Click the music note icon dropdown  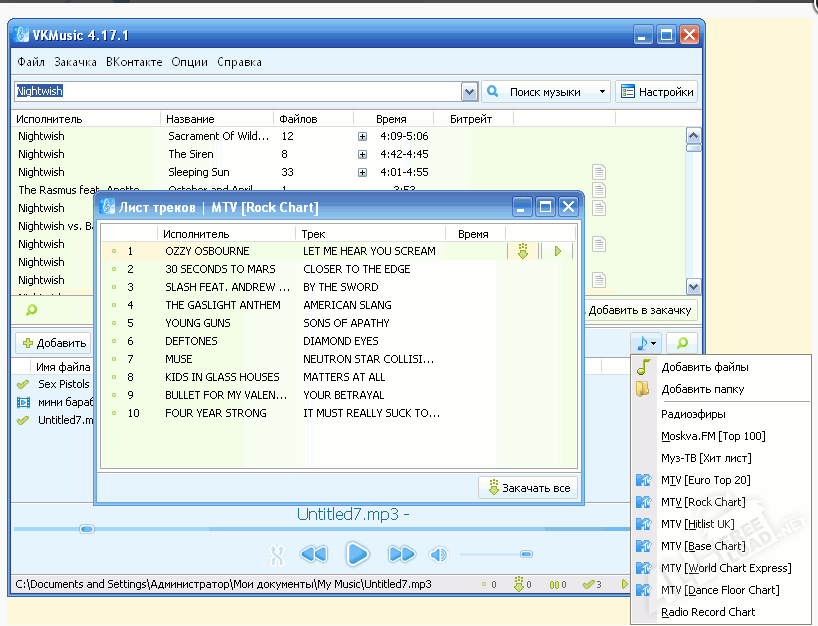[x=644, y=343]
